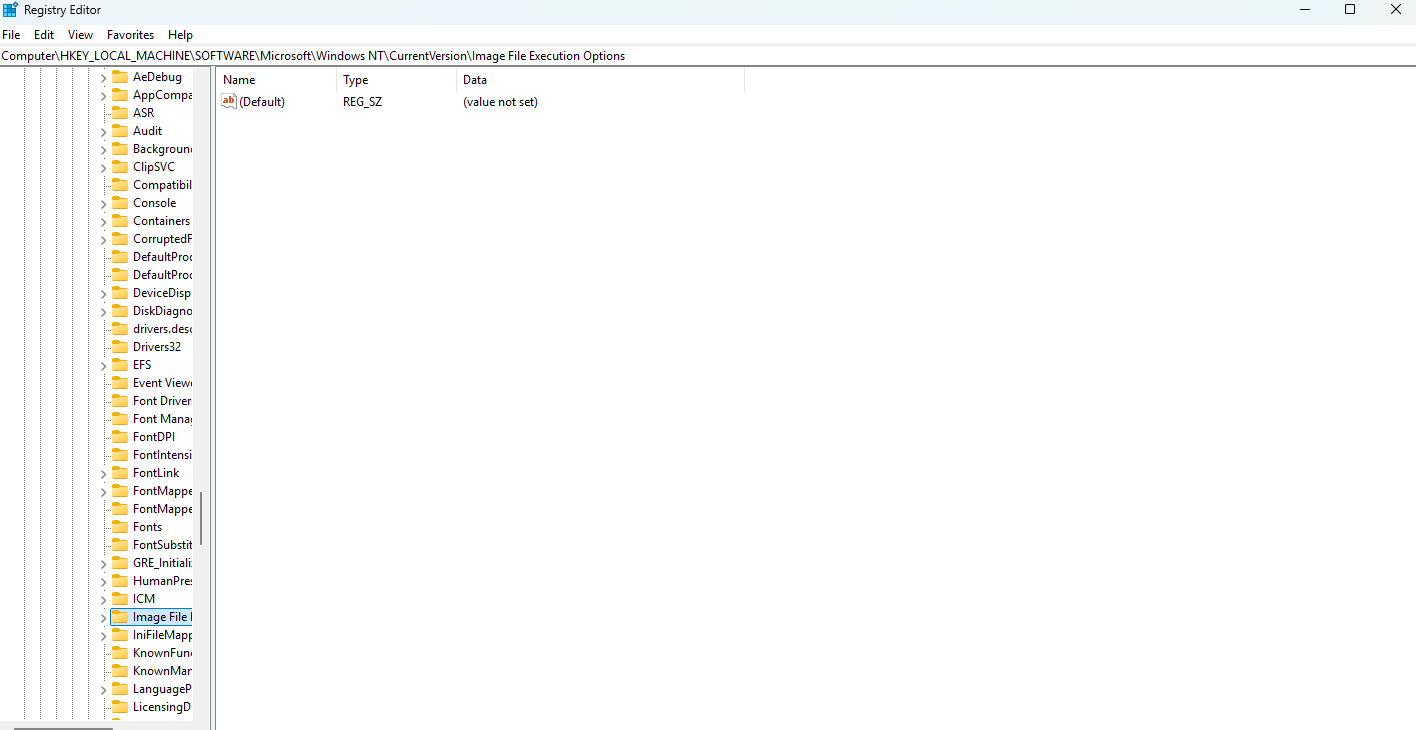Screen dimensions: 1416x730
Task: Open the View menu
Action: pyautogui.click(x=80, y=35)
